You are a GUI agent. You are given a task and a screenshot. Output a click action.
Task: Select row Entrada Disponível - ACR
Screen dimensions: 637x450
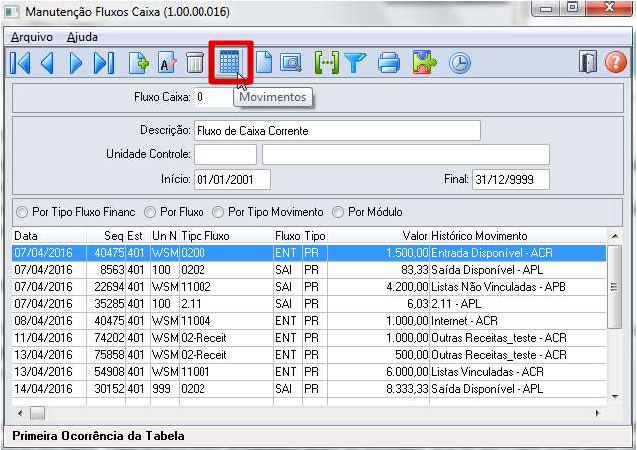coord(309,253)
